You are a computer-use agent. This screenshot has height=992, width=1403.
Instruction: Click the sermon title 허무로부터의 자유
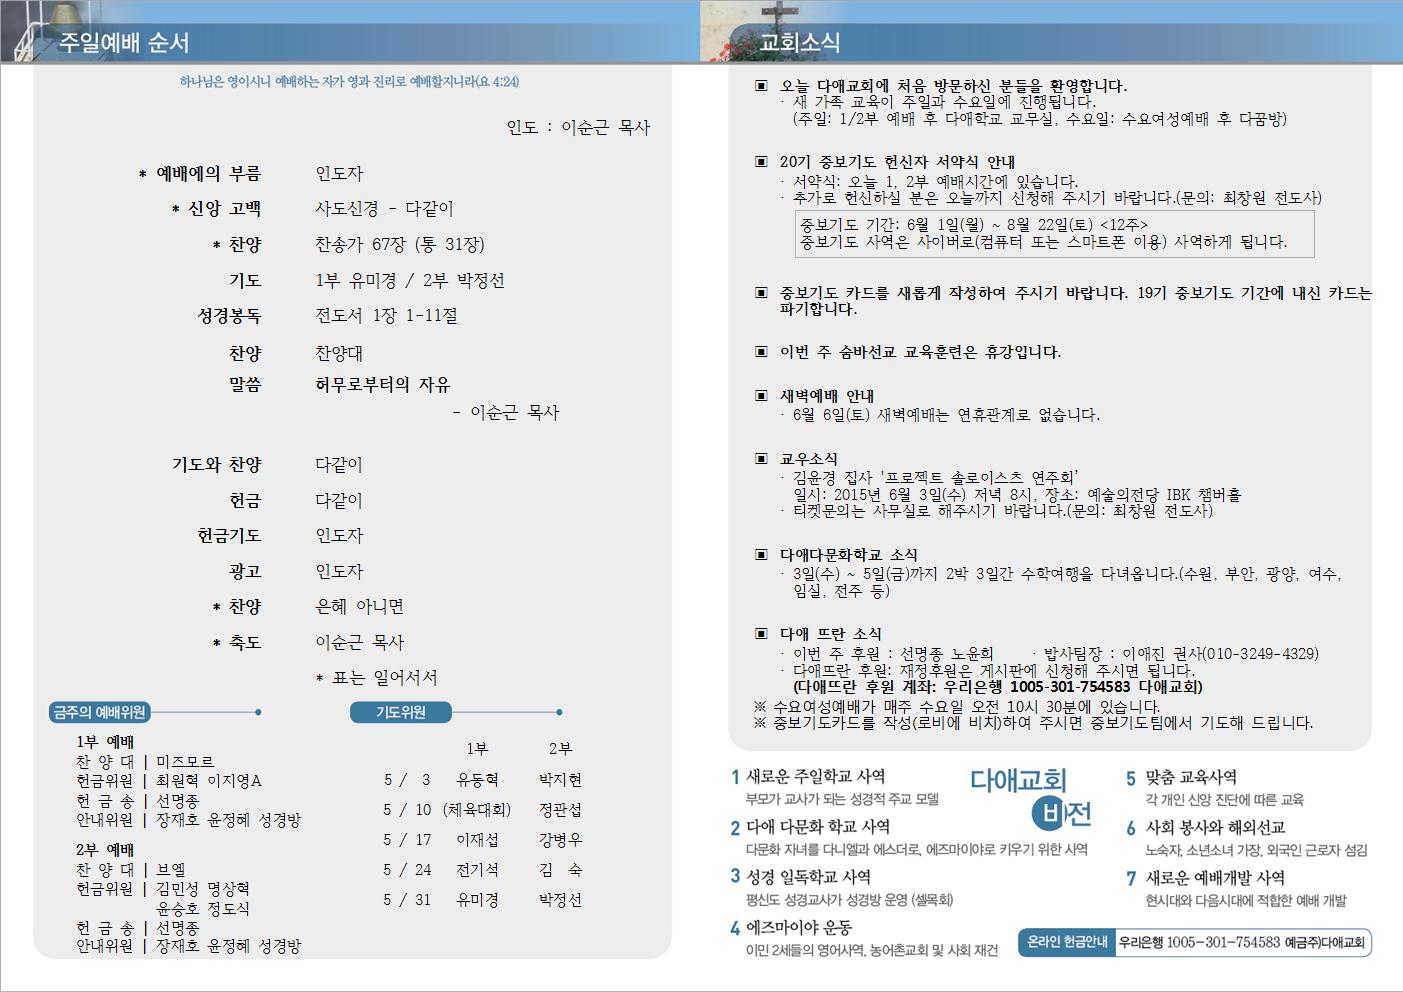point(383,385)
